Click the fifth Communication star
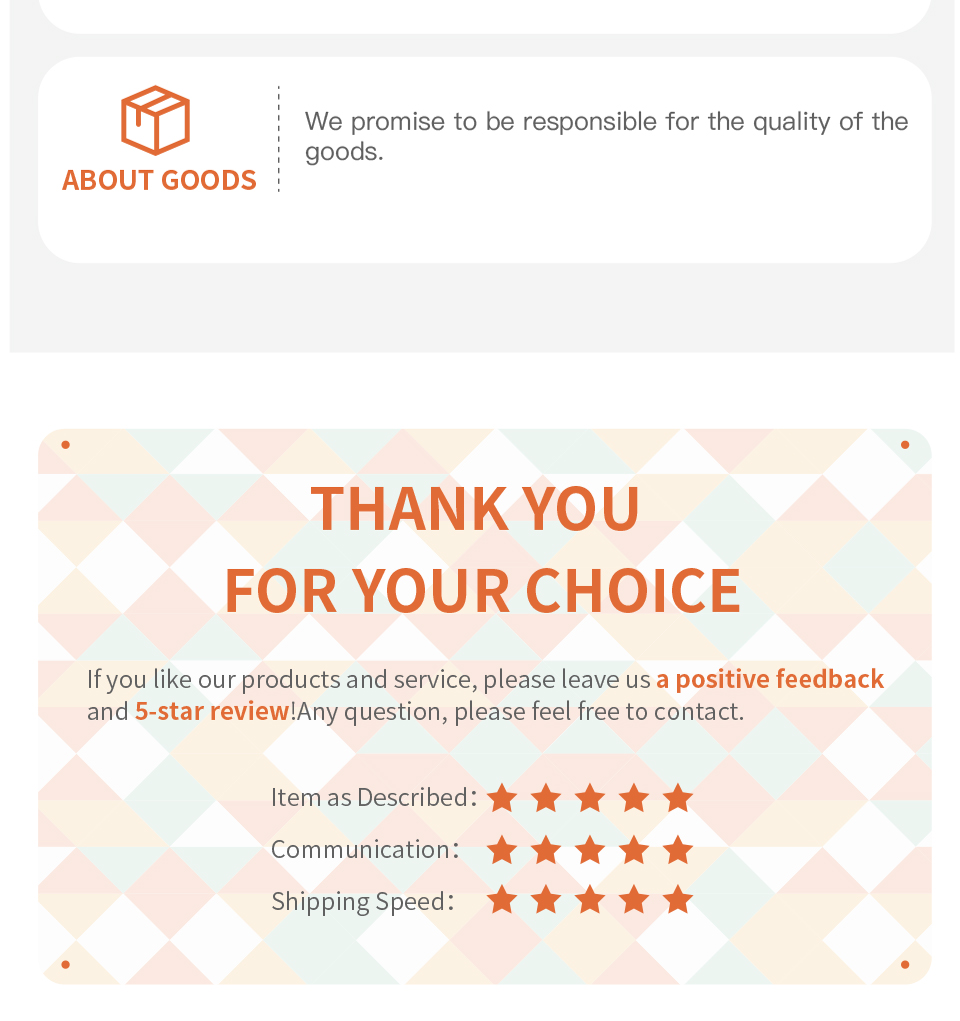This screenshot has width=960, height=1021. coord(678,850)
